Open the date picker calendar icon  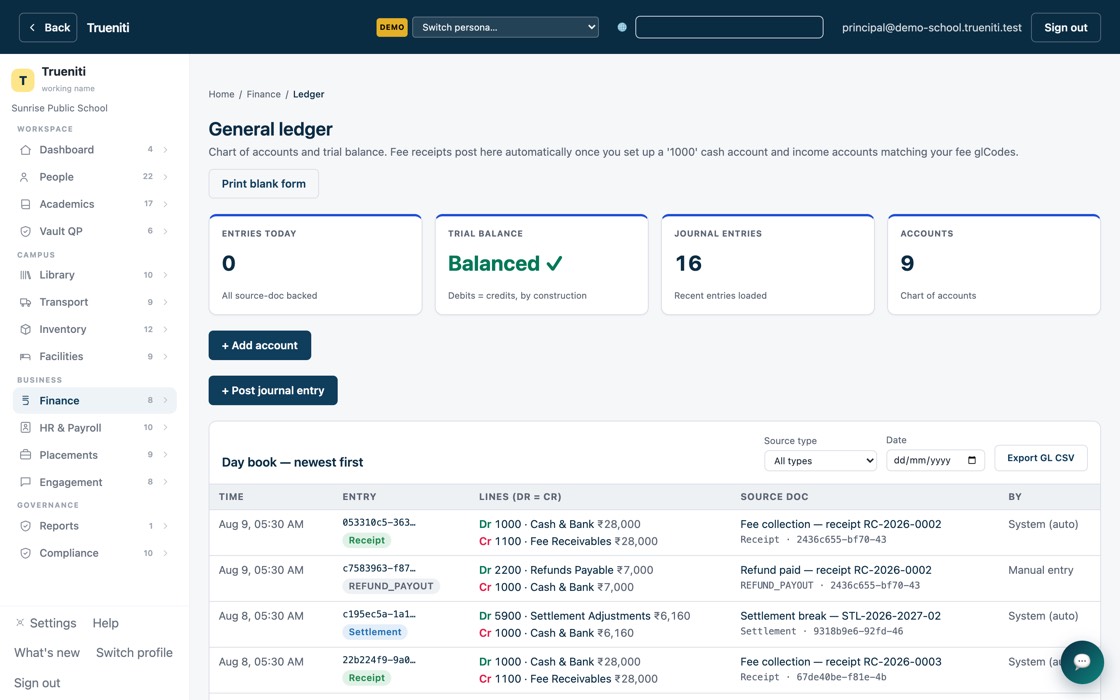coord(971,460)
